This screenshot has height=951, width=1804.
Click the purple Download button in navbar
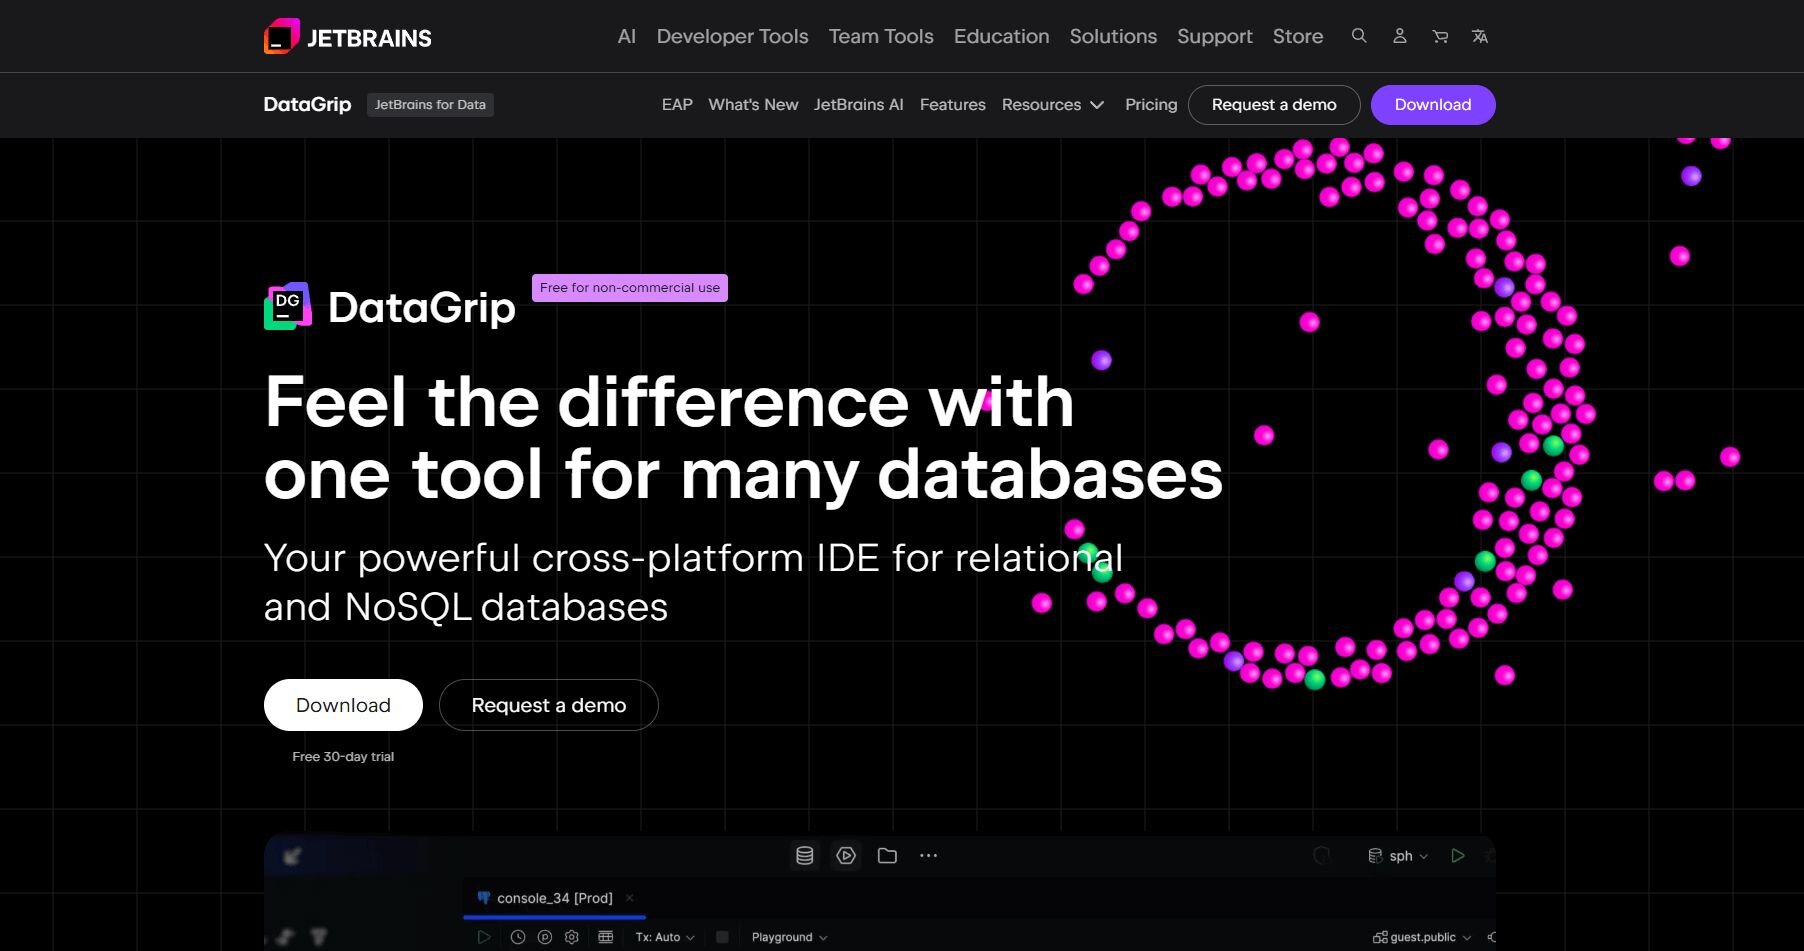tap(1432, 105)
